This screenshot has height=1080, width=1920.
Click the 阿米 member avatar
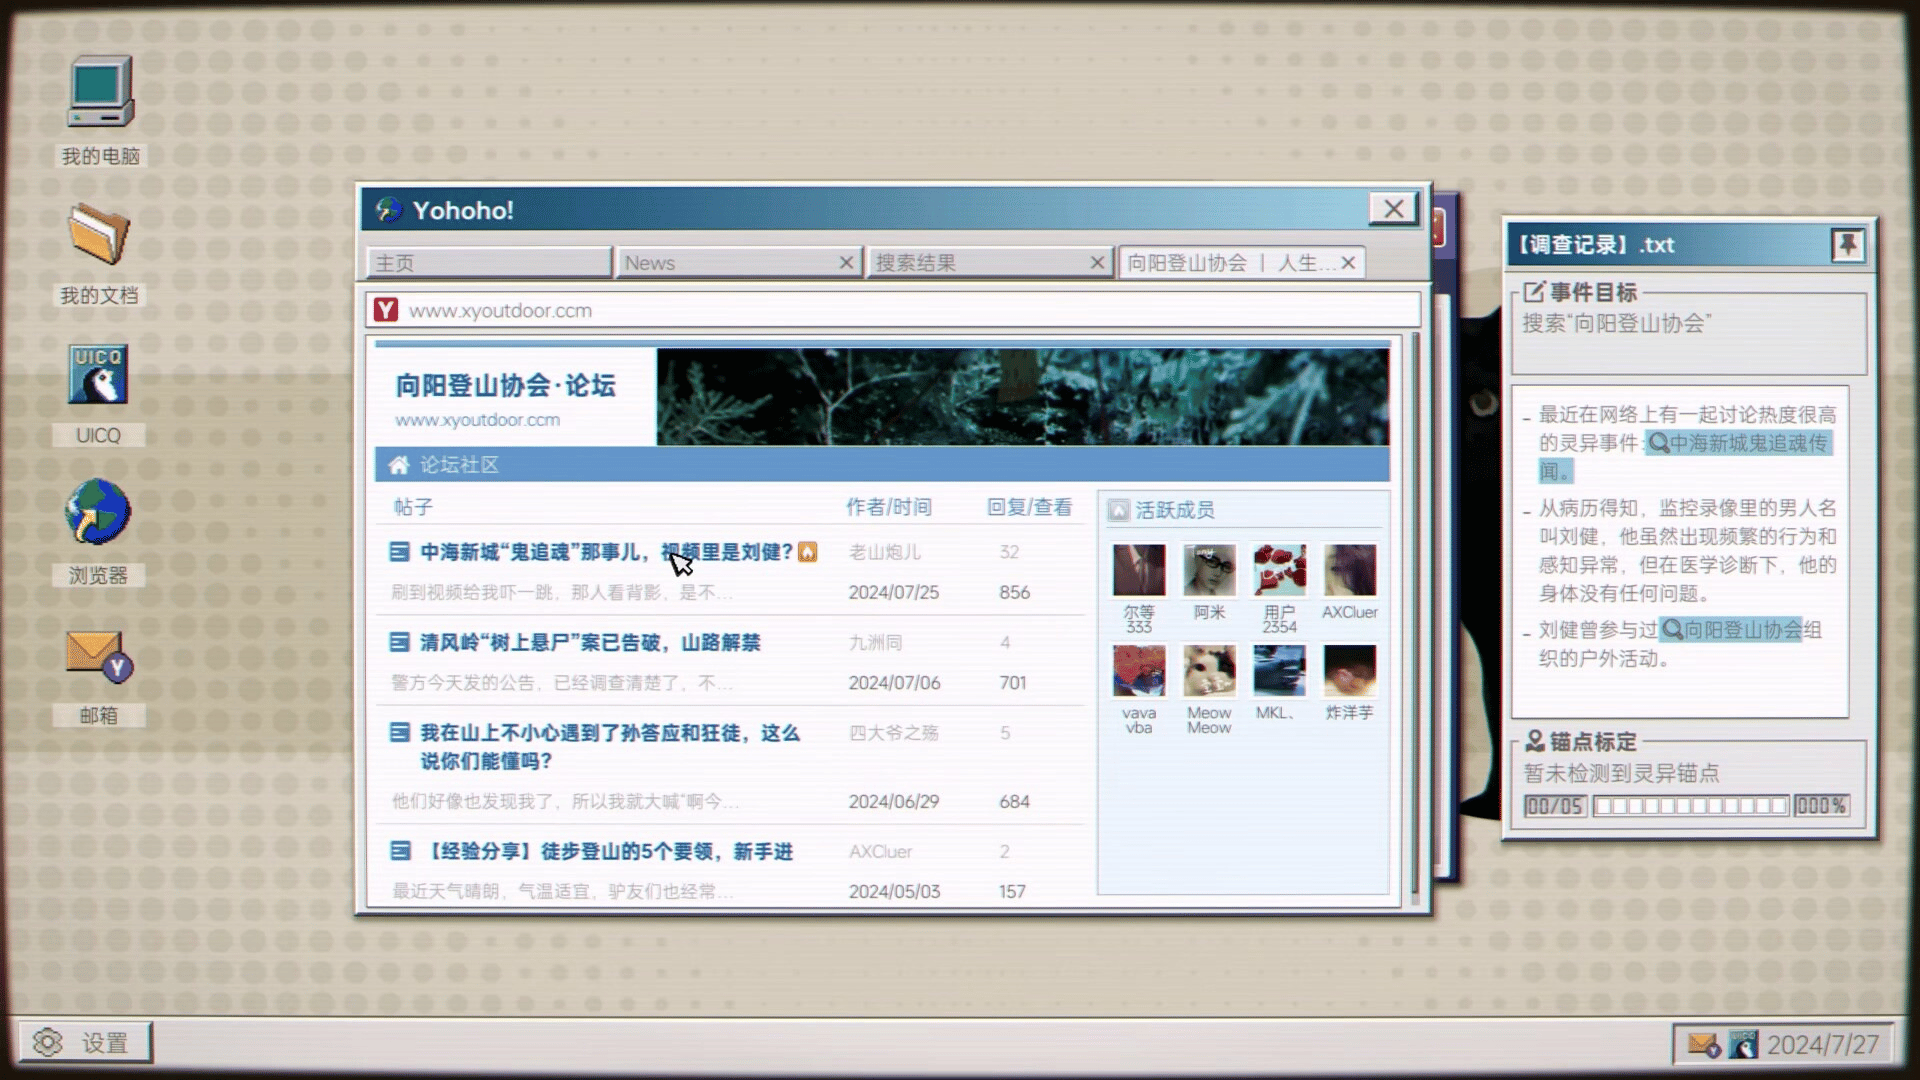point(1209,570)
